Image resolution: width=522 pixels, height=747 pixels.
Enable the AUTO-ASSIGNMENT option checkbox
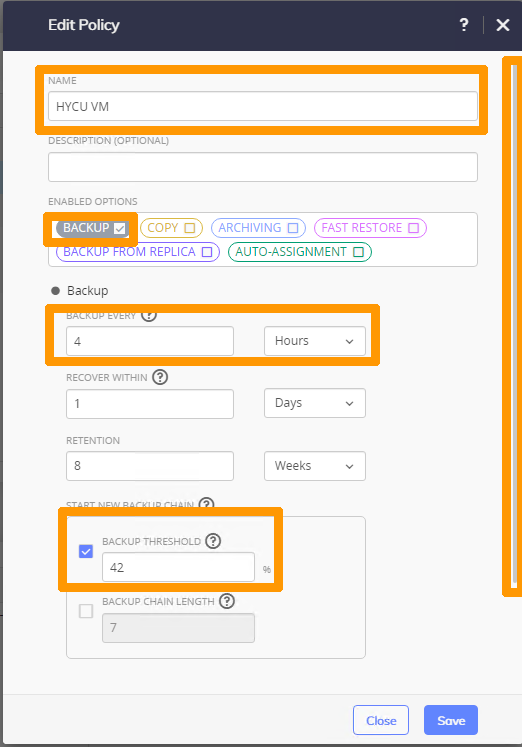coord(358,252)
